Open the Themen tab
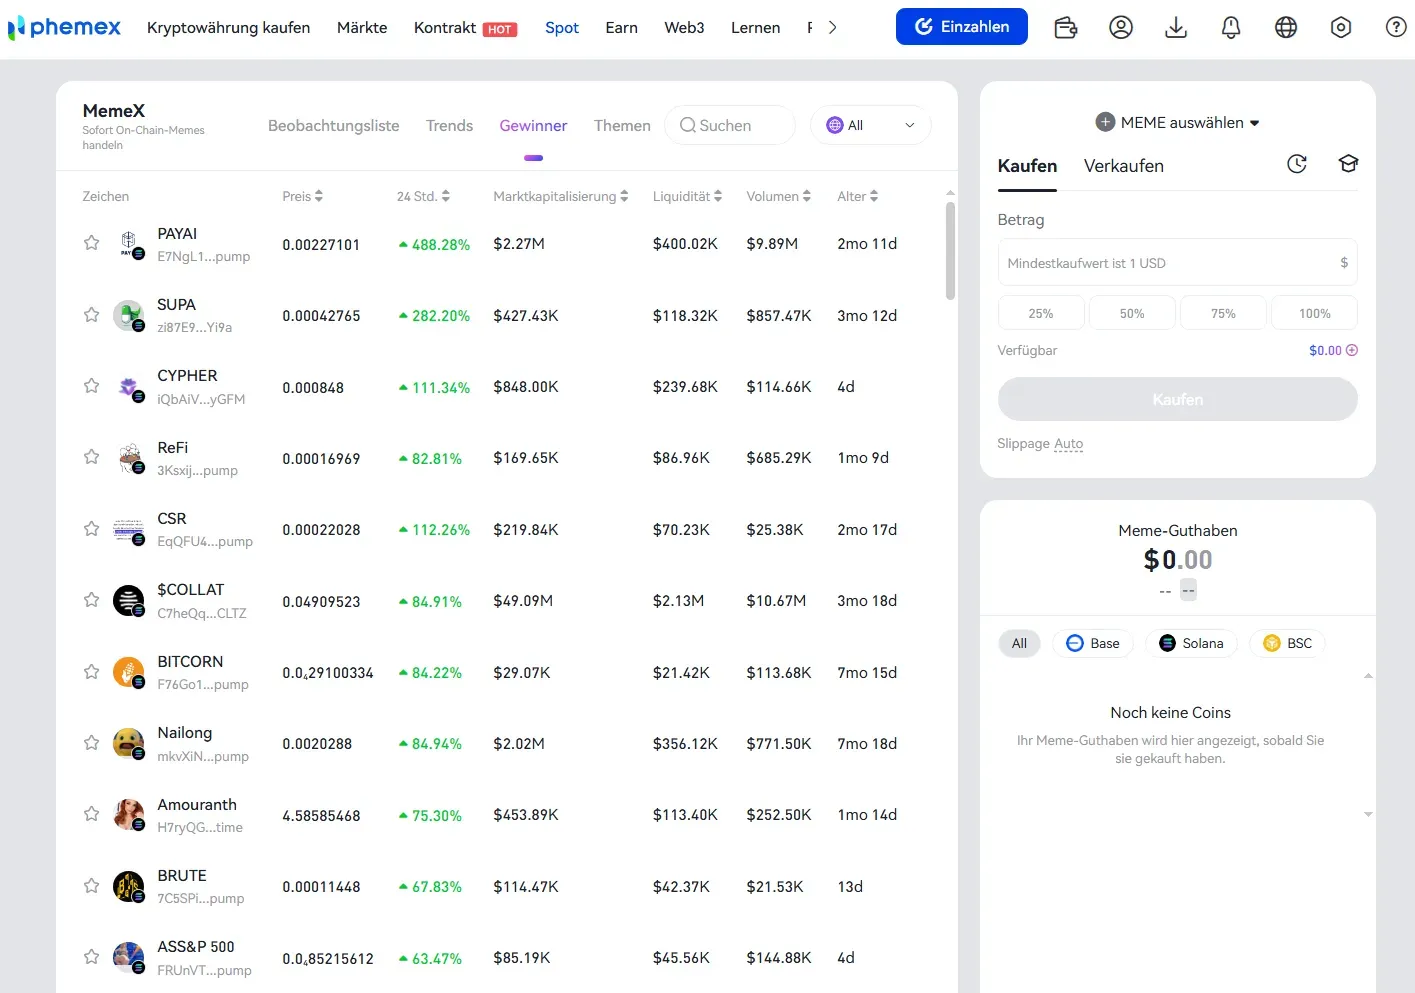Image resolution: width=1415 pixels, height=993 pixels. (x=622, y=125)
